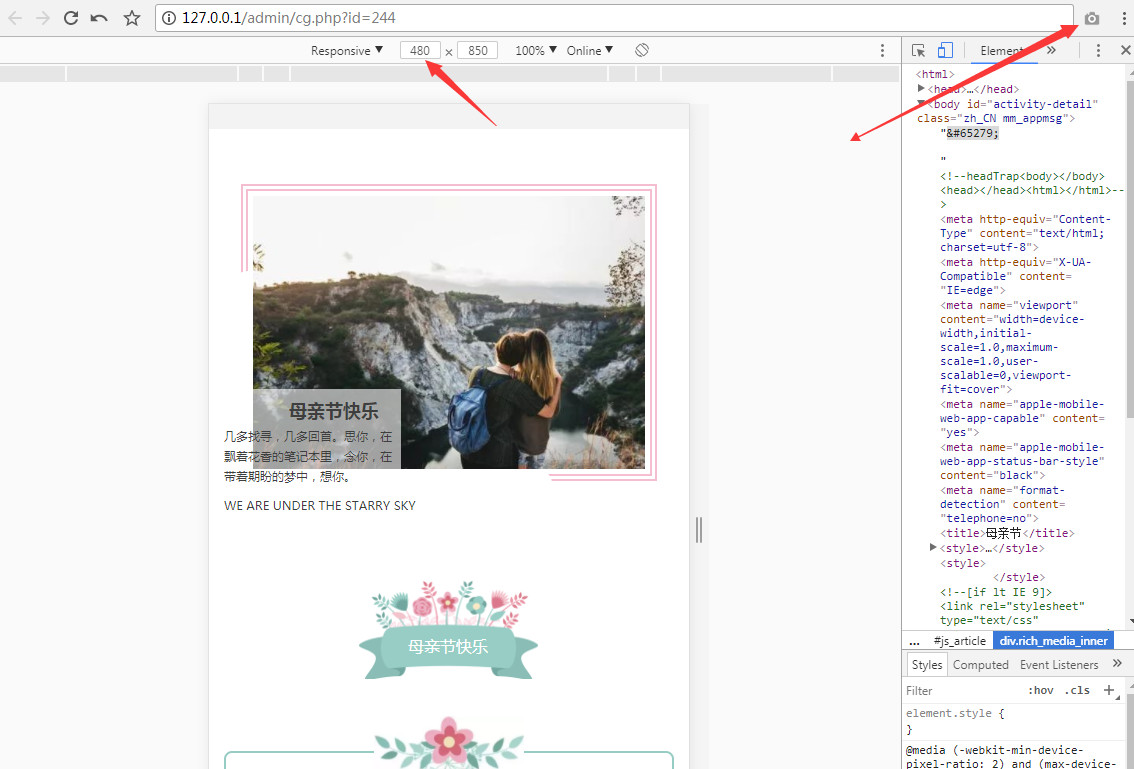Open the Computed tab
The image size is (1134, 769).
tap(981, 665)
